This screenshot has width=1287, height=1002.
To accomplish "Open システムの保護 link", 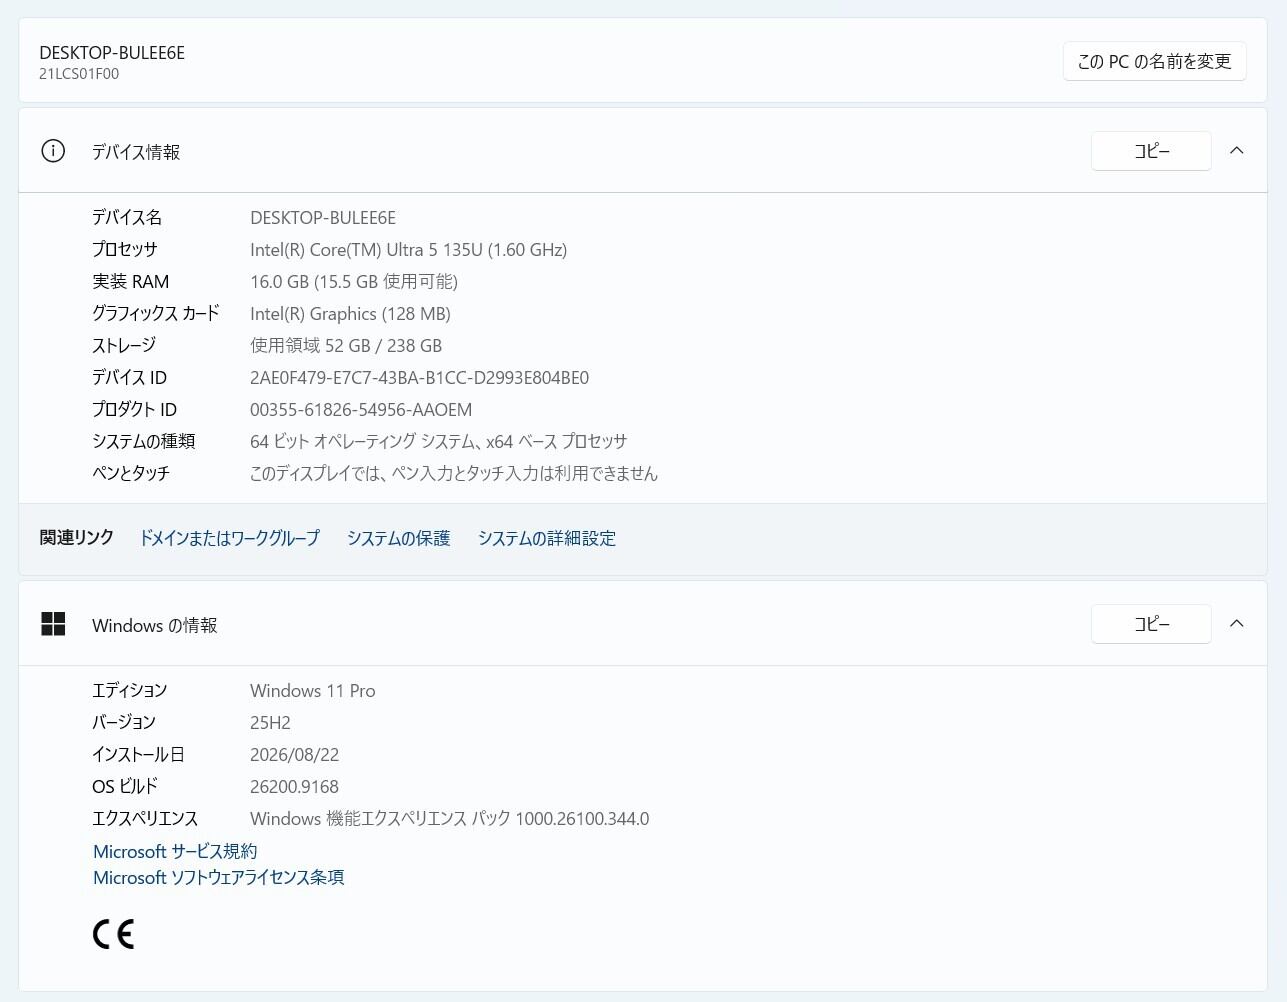I will click(x=399, y=538).
